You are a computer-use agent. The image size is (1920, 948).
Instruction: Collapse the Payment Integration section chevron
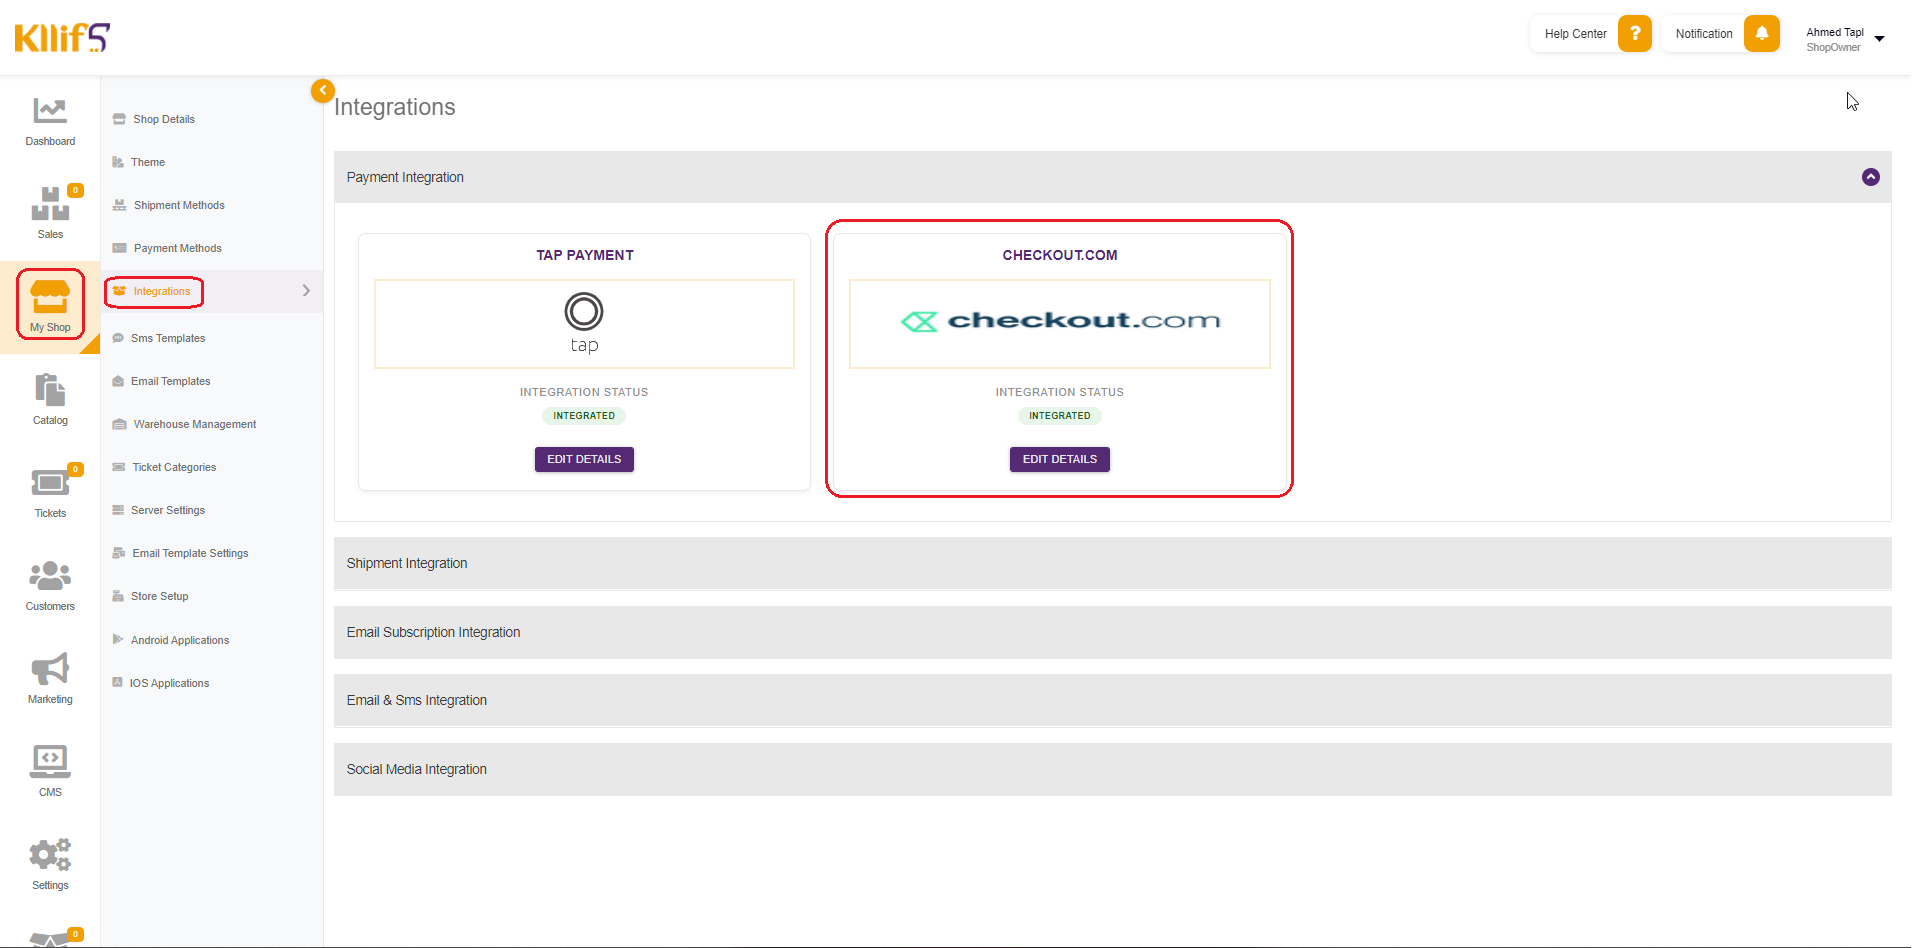point(1871,177)
